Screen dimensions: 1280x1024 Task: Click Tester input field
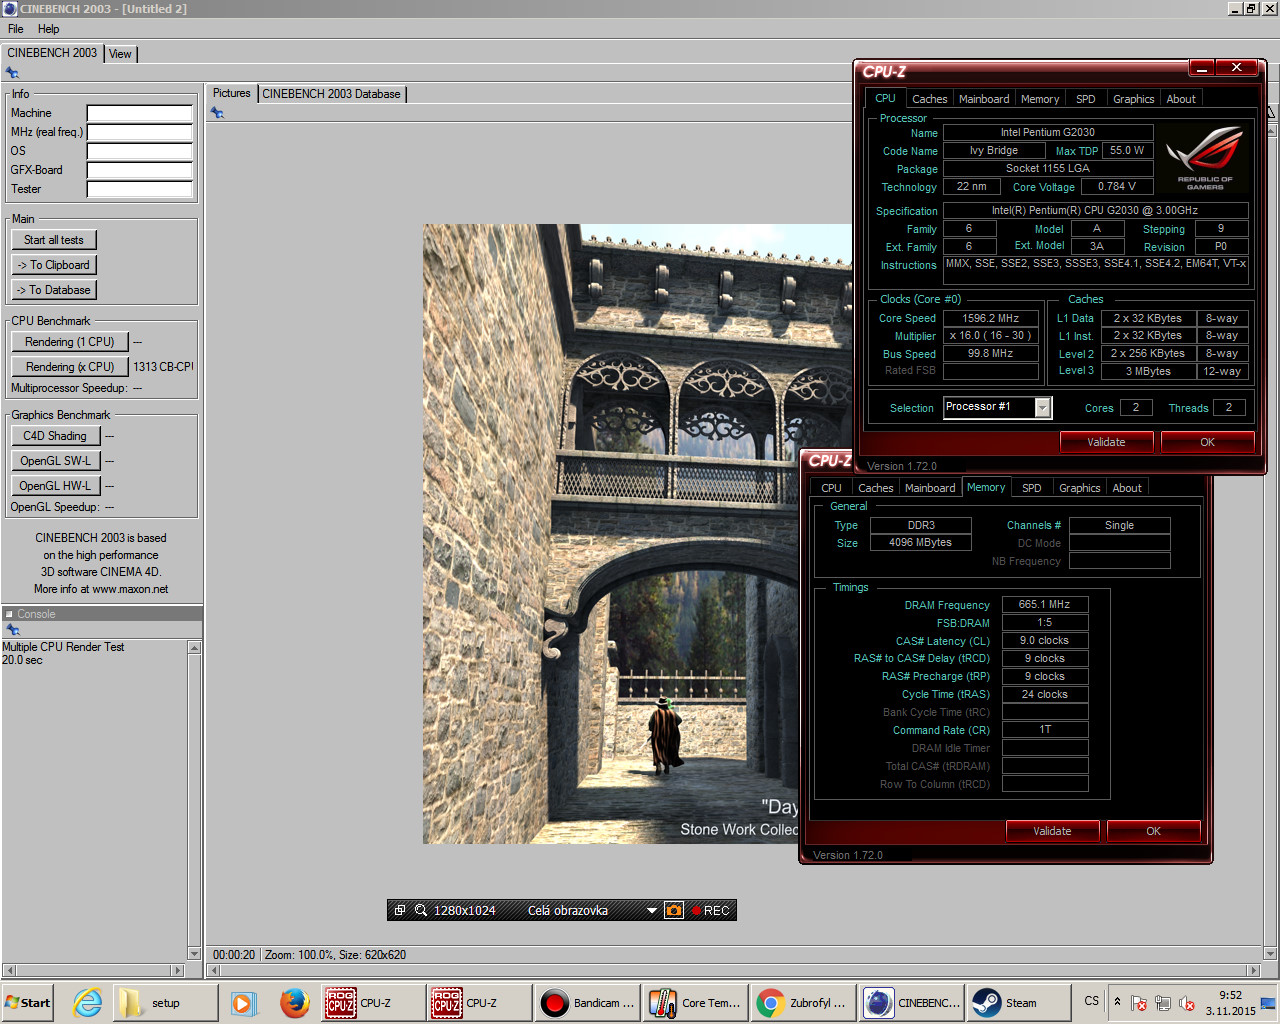point(139,189)
